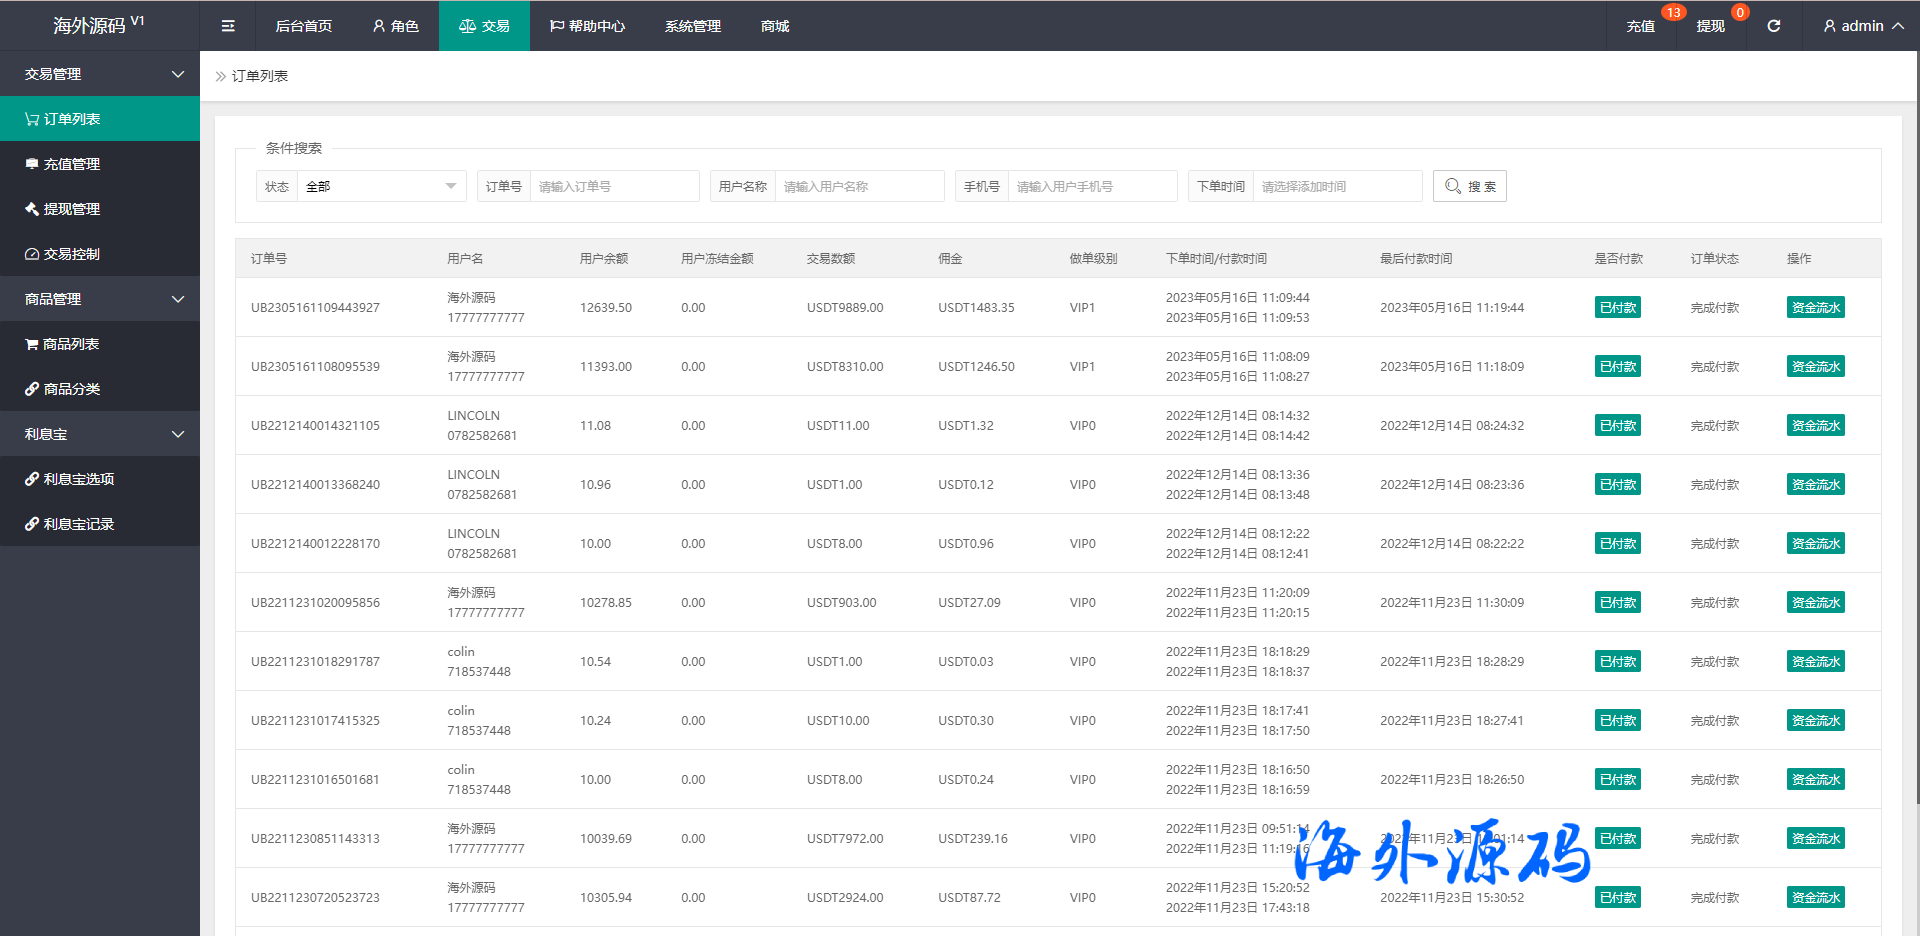This screenshot has height=936, width=1920.
Task: Click 已付款 badge for order UB2212140014321105
Action: 1617,426
